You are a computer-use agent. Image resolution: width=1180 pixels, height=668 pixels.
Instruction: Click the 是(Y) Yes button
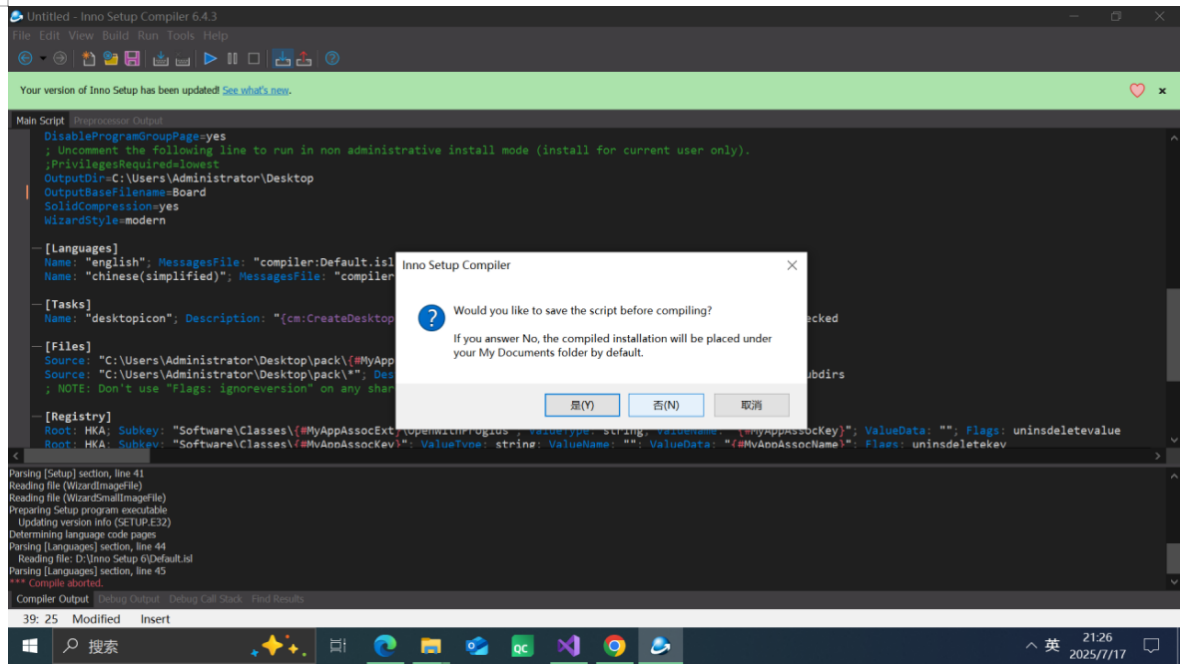pyautogui.click(x=582, y=405)
